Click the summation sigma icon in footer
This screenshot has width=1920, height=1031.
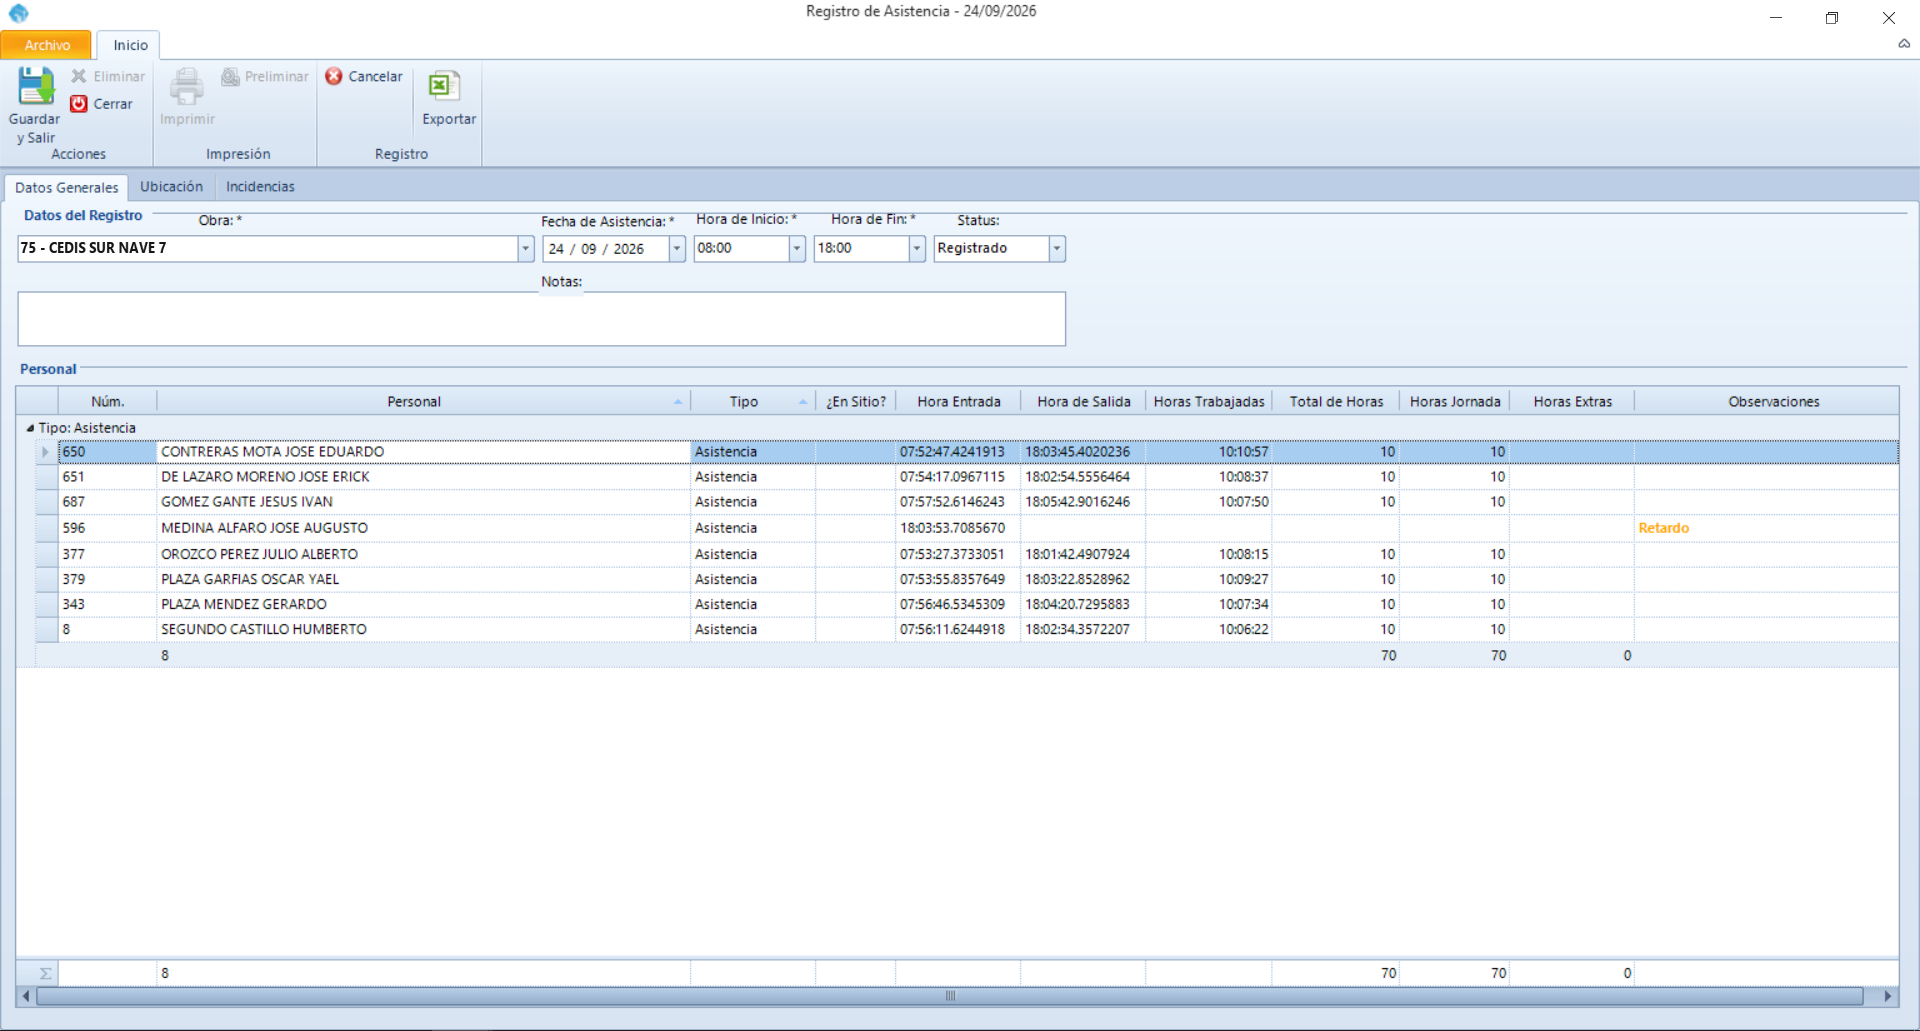pos(45,973)
